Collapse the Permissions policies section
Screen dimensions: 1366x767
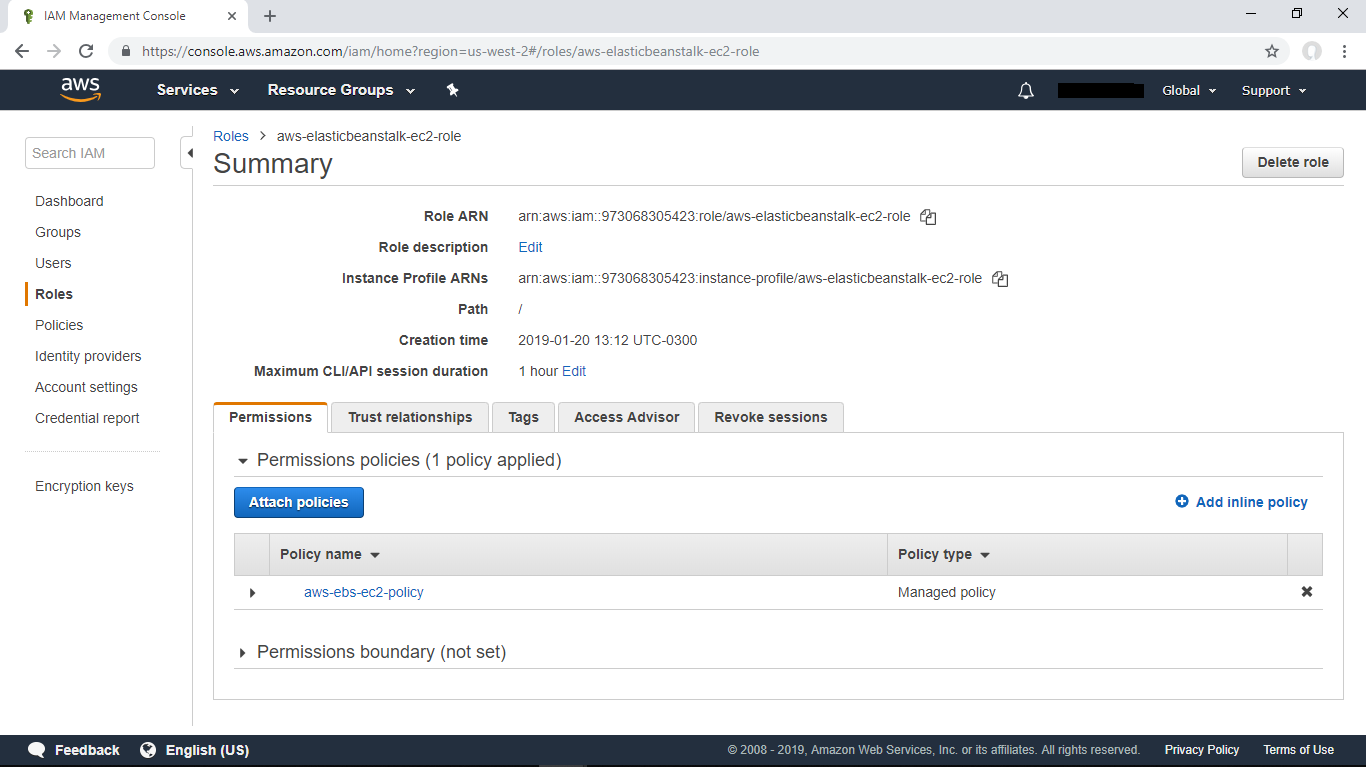(242, 460)
